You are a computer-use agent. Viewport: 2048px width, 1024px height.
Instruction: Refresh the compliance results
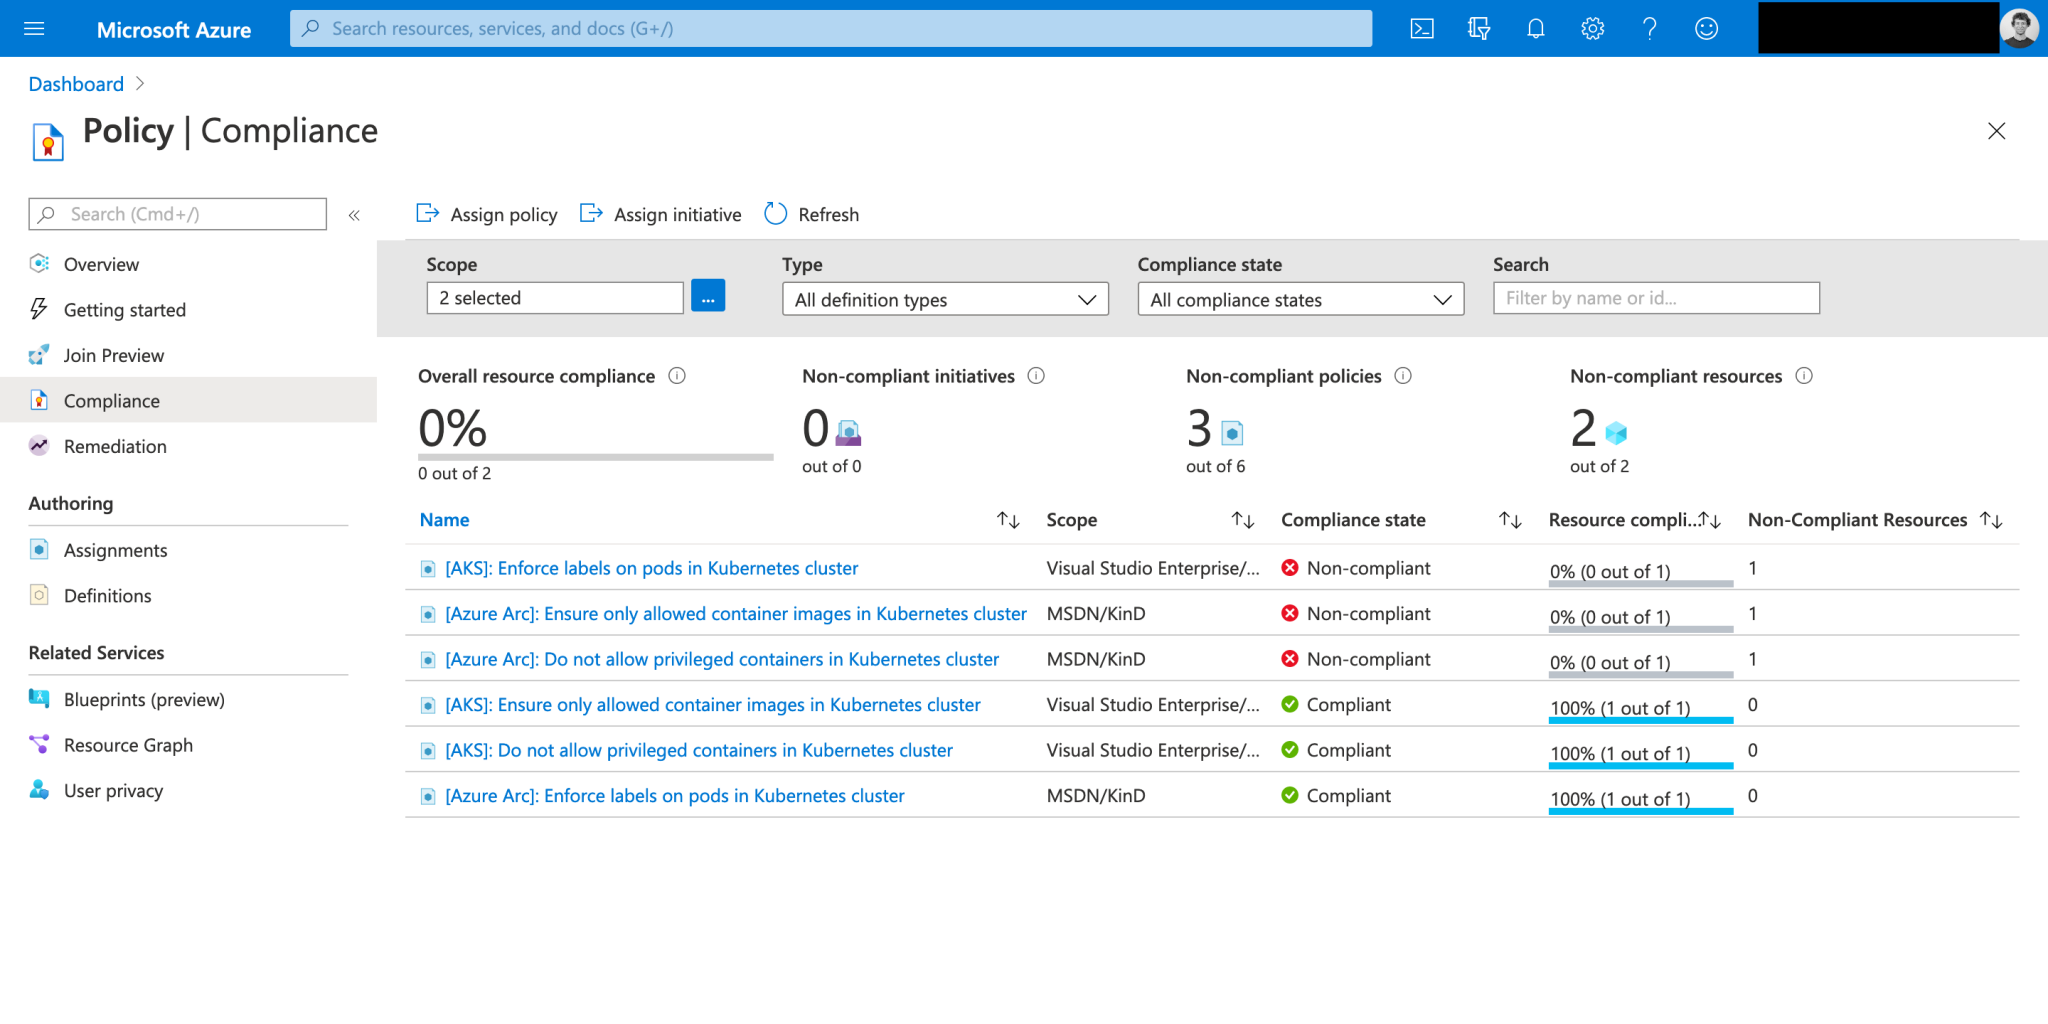click(x=811, y=214)
